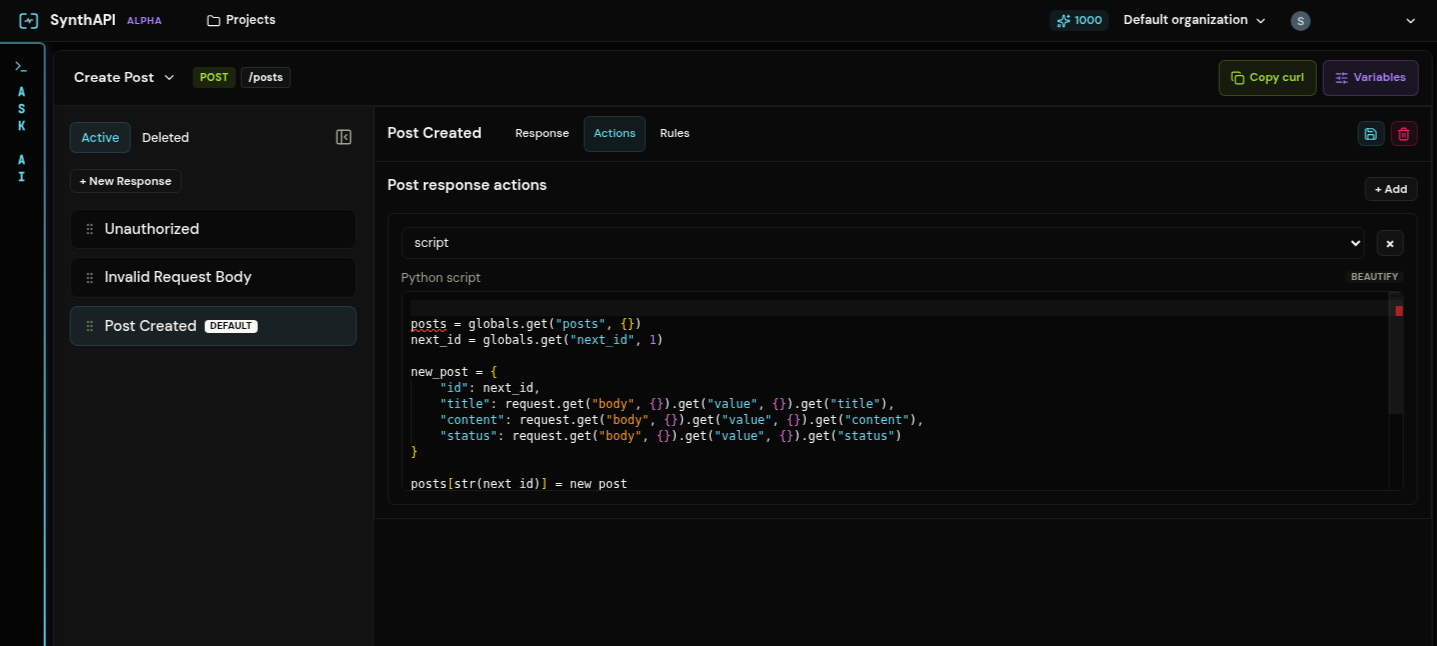Open the Variables panel button

(1370, 77)
